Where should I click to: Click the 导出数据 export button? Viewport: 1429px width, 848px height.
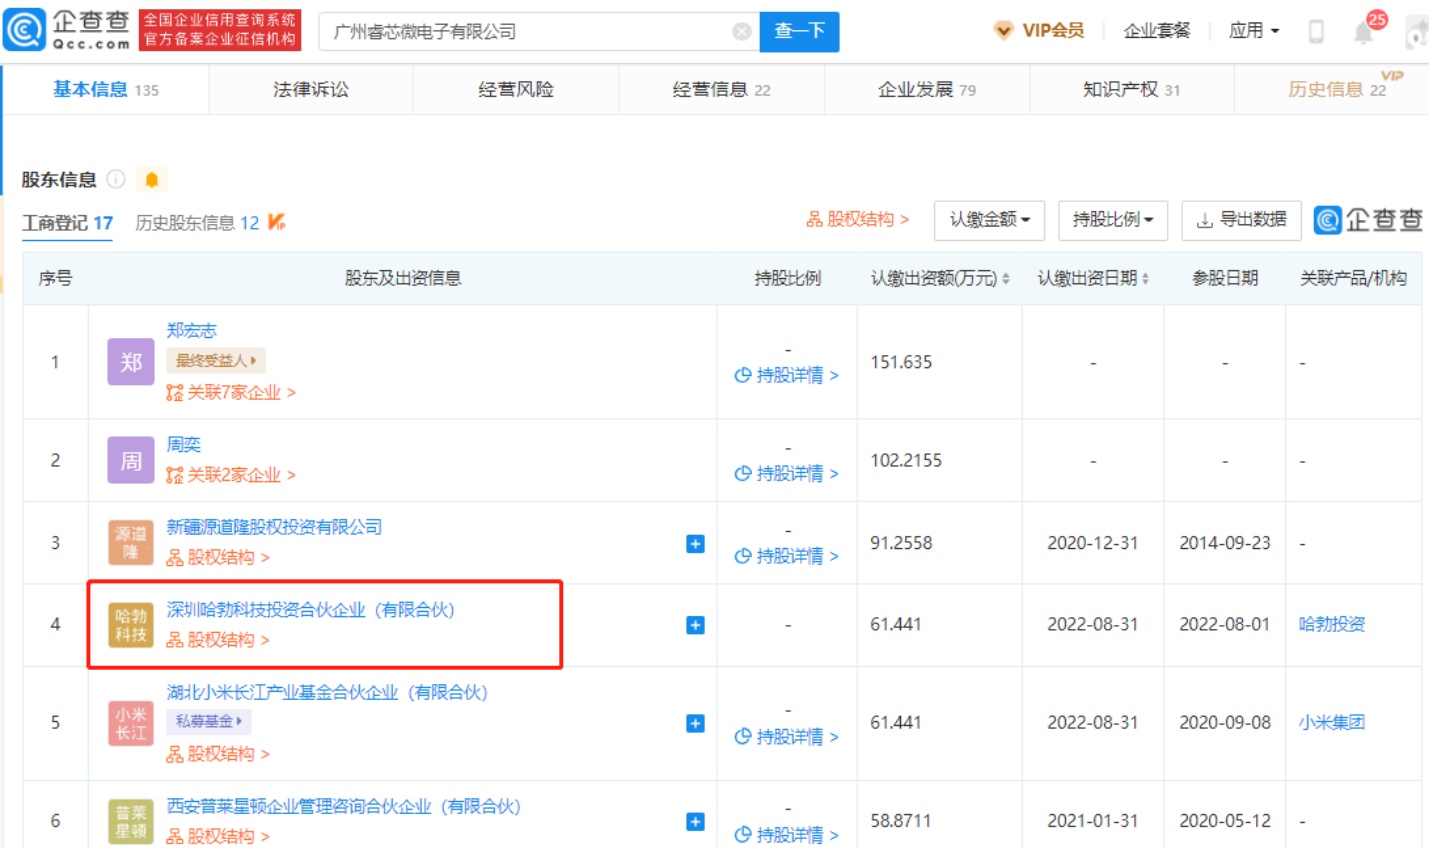tap(1241, 220)
